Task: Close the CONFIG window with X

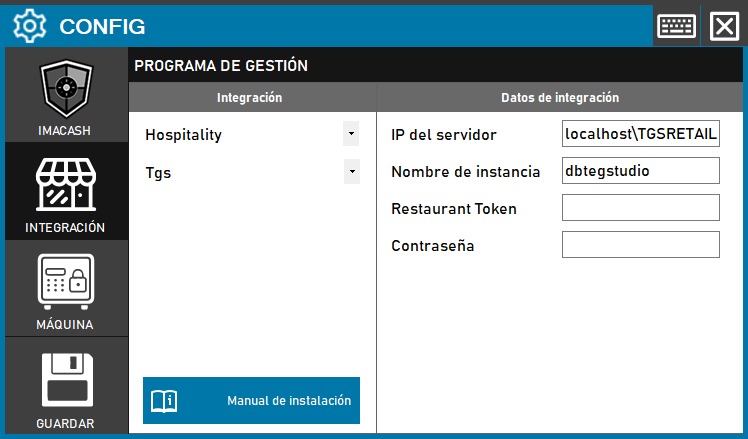Action: [x=723, y=26]
